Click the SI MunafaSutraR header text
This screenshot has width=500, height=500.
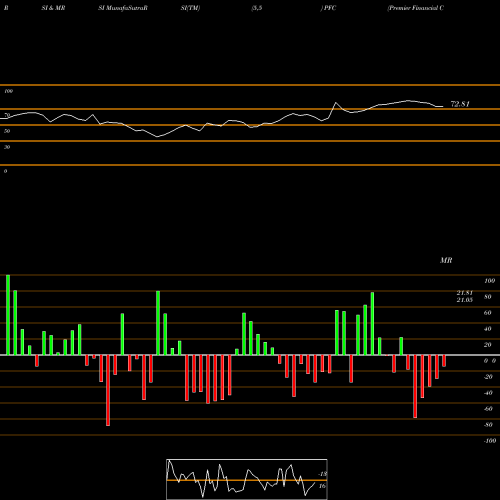click(x=123, y=8)
